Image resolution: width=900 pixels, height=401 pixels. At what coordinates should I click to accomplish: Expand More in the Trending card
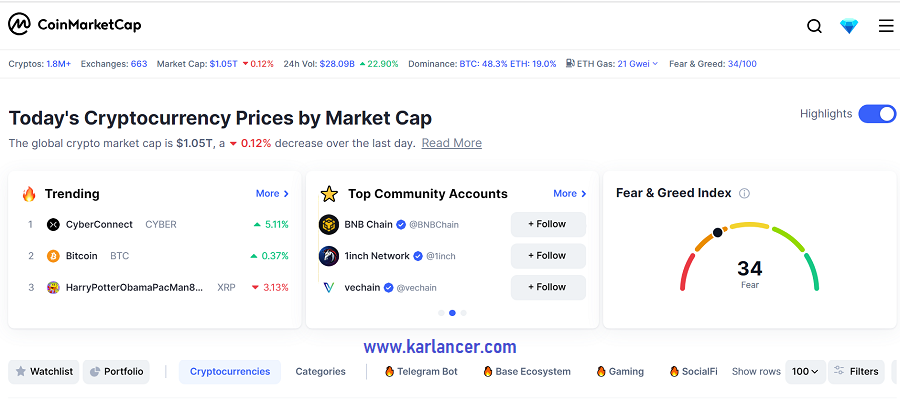point(272,193)
